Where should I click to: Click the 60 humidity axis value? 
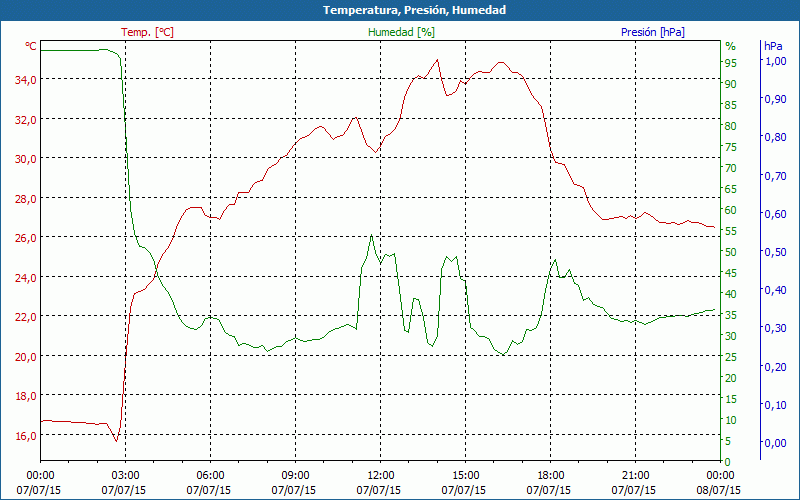pyautogui.click(x=731, y=210)
